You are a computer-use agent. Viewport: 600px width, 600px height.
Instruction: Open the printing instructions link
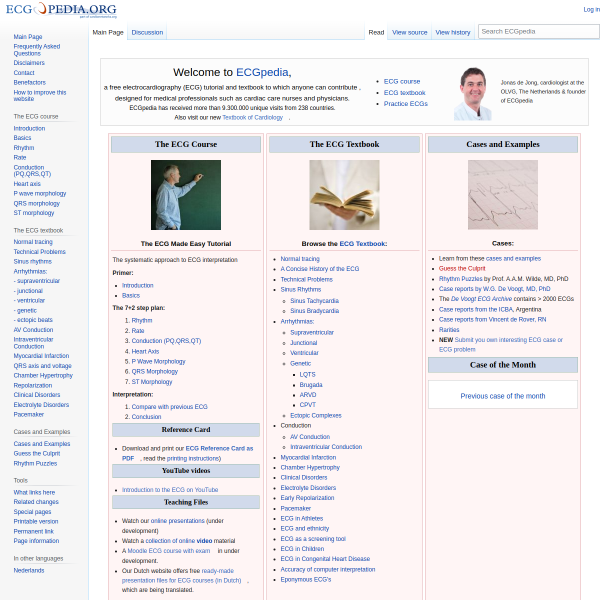tap(194, 458)
